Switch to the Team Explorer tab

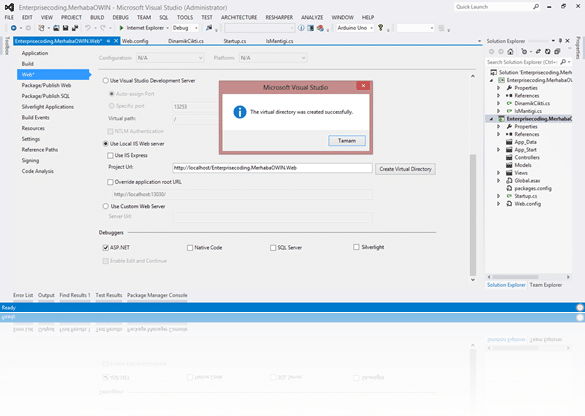click(x=546, y=285)
